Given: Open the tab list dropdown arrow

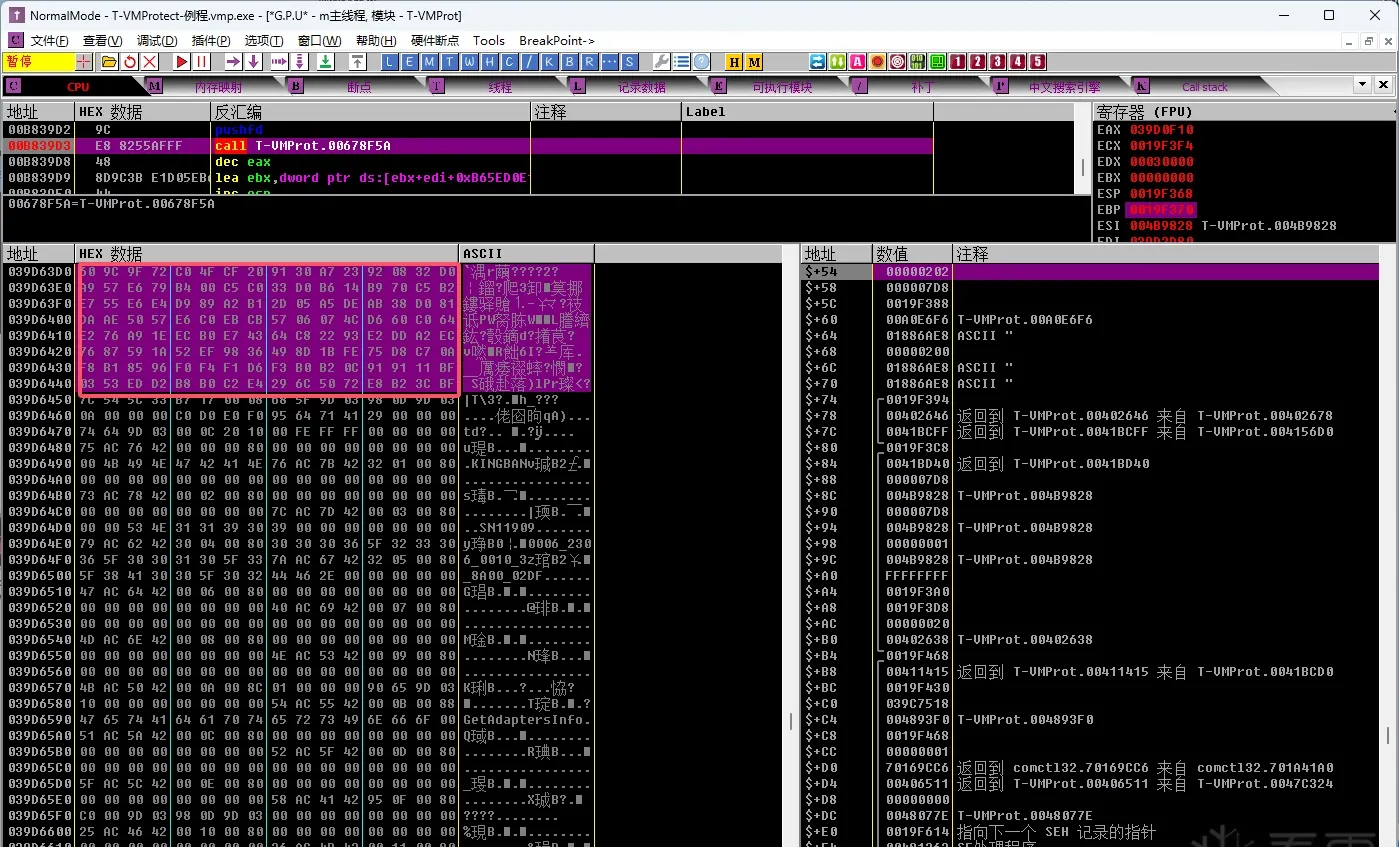Looking at the screenshot, I should [x=1362, y=85].
